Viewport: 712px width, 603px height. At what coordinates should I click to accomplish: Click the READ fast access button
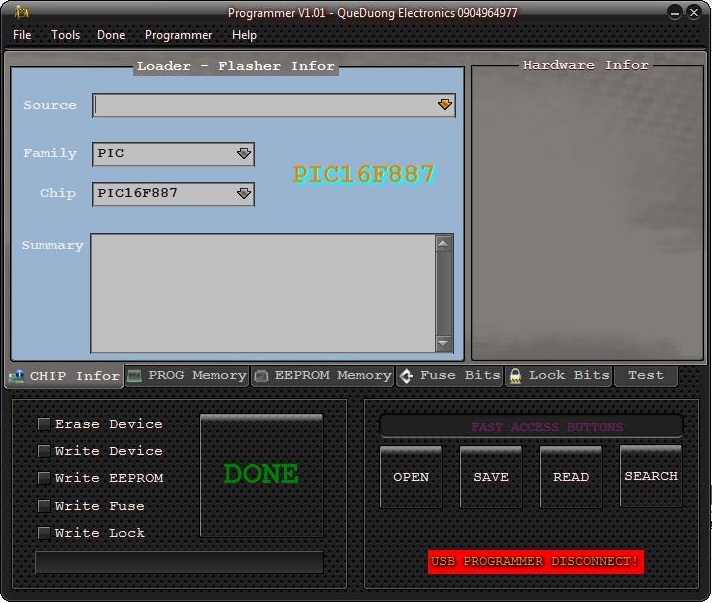pyautogui.click(x=571, y=477)
